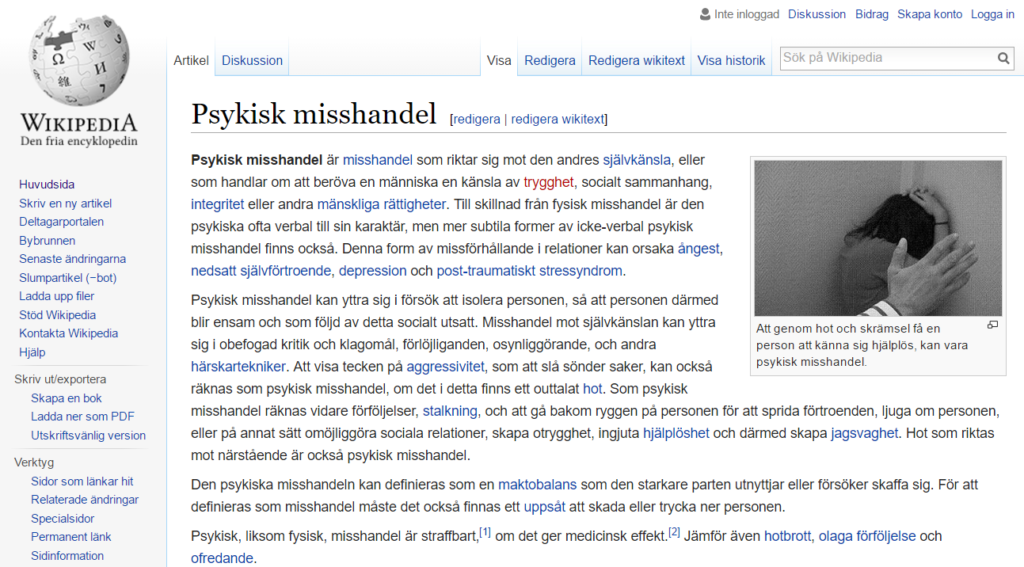
Task: Click the red trygghet link
Action: click(x=549, y=182)
